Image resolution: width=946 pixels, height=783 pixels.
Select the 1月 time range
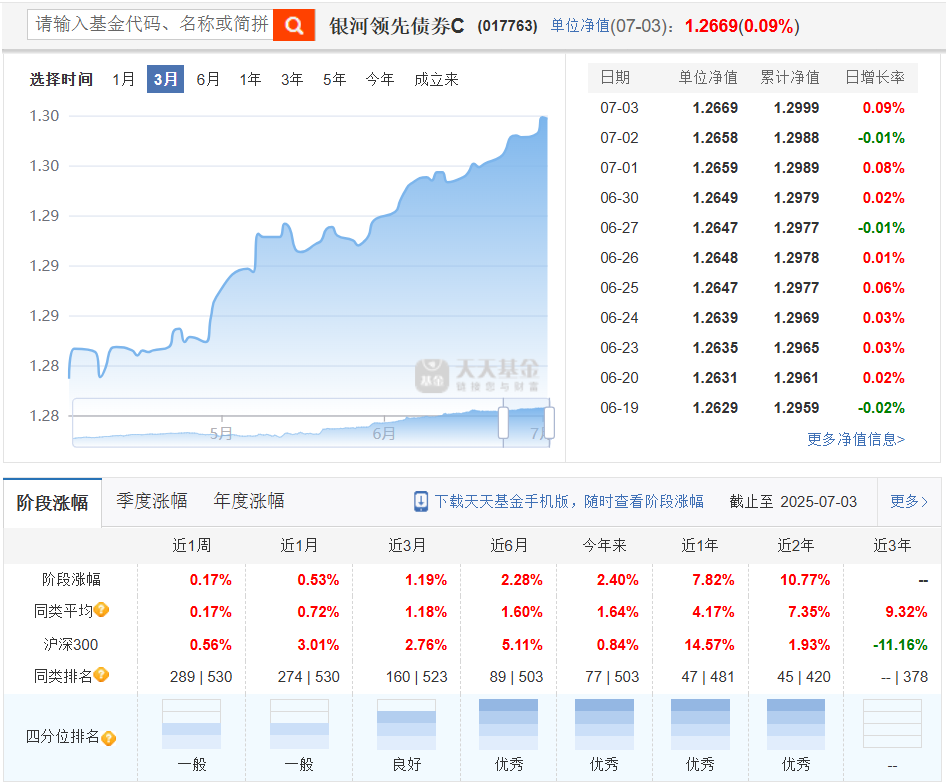coord(123,79)
